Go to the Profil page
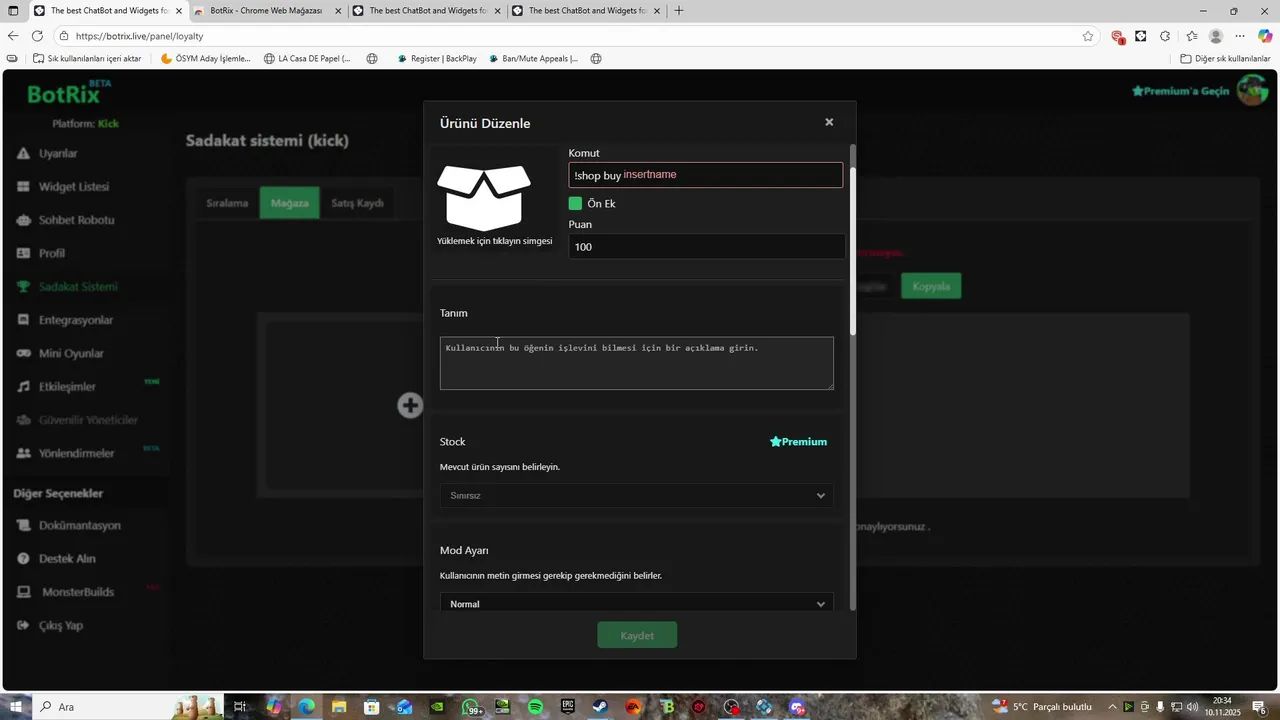This screenshot has width=1280, height=720. point(52,253)
